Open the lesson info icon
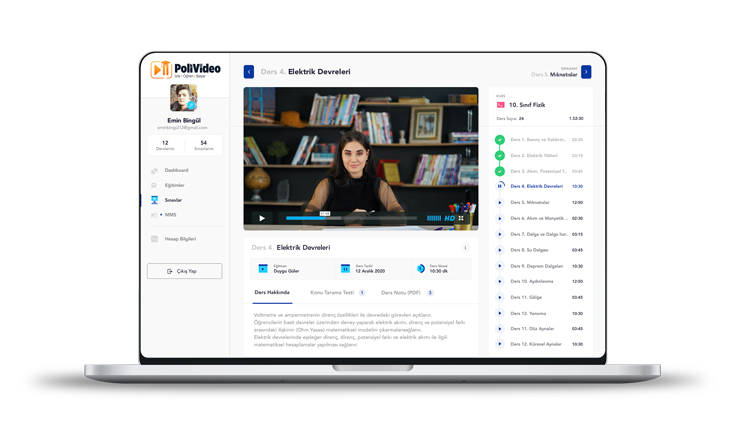Viewport: 737px width, 424px height. 464,248
